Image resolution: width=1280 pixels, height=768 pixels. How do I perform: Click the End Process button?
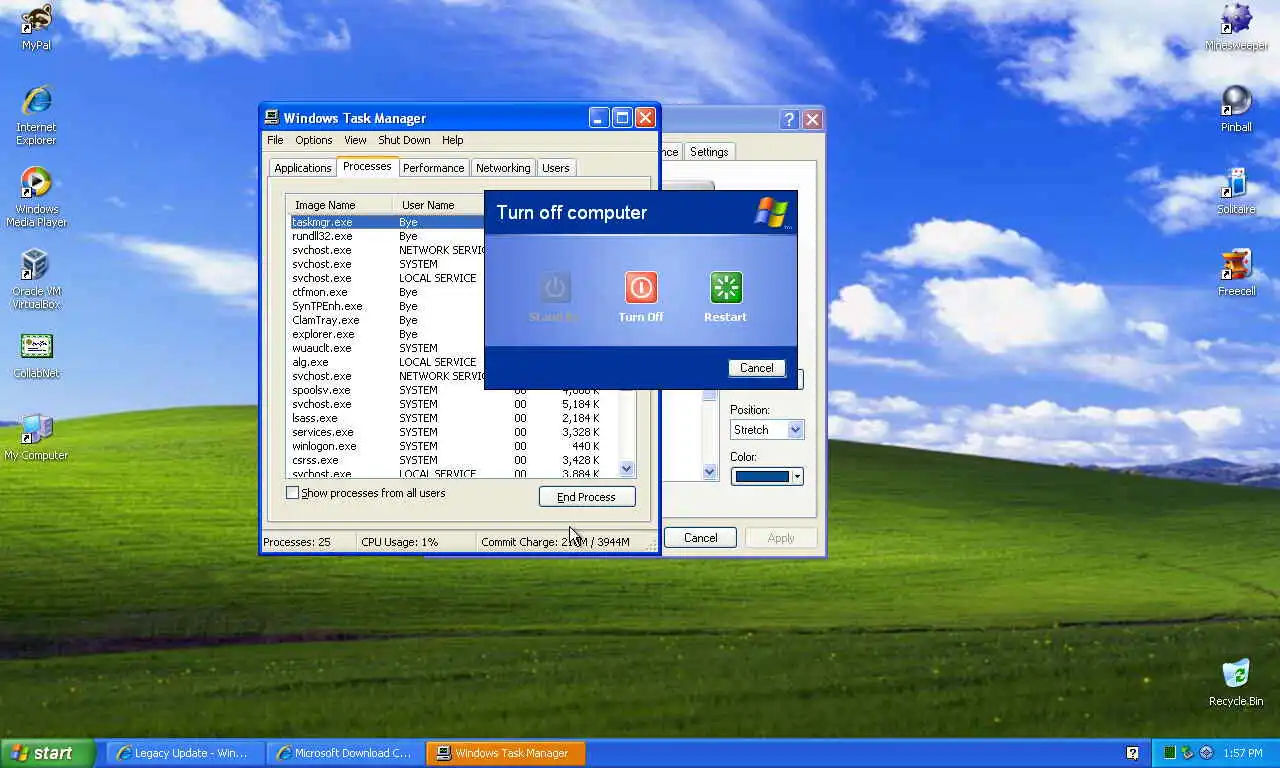[587, 497]
